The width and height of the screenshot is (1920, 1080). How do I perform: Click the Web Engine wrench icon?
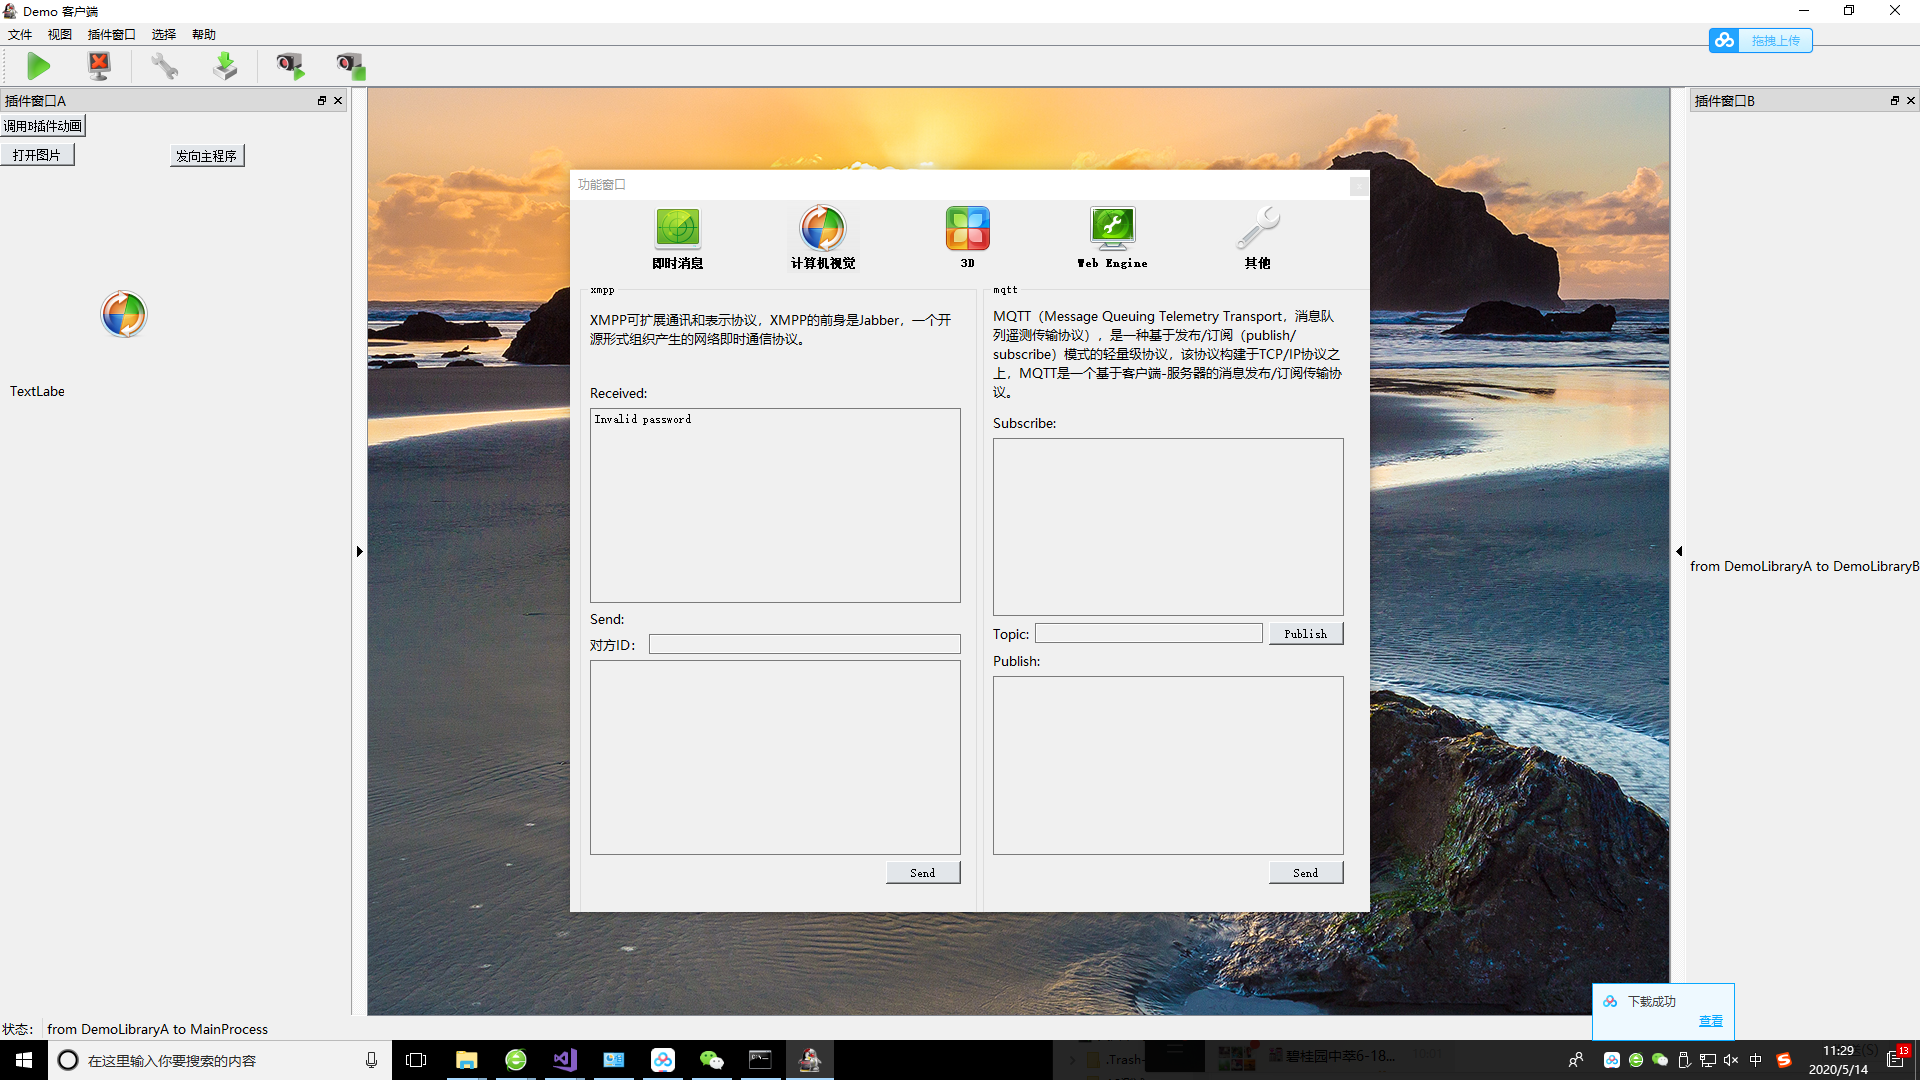(x=1112, y=228)
